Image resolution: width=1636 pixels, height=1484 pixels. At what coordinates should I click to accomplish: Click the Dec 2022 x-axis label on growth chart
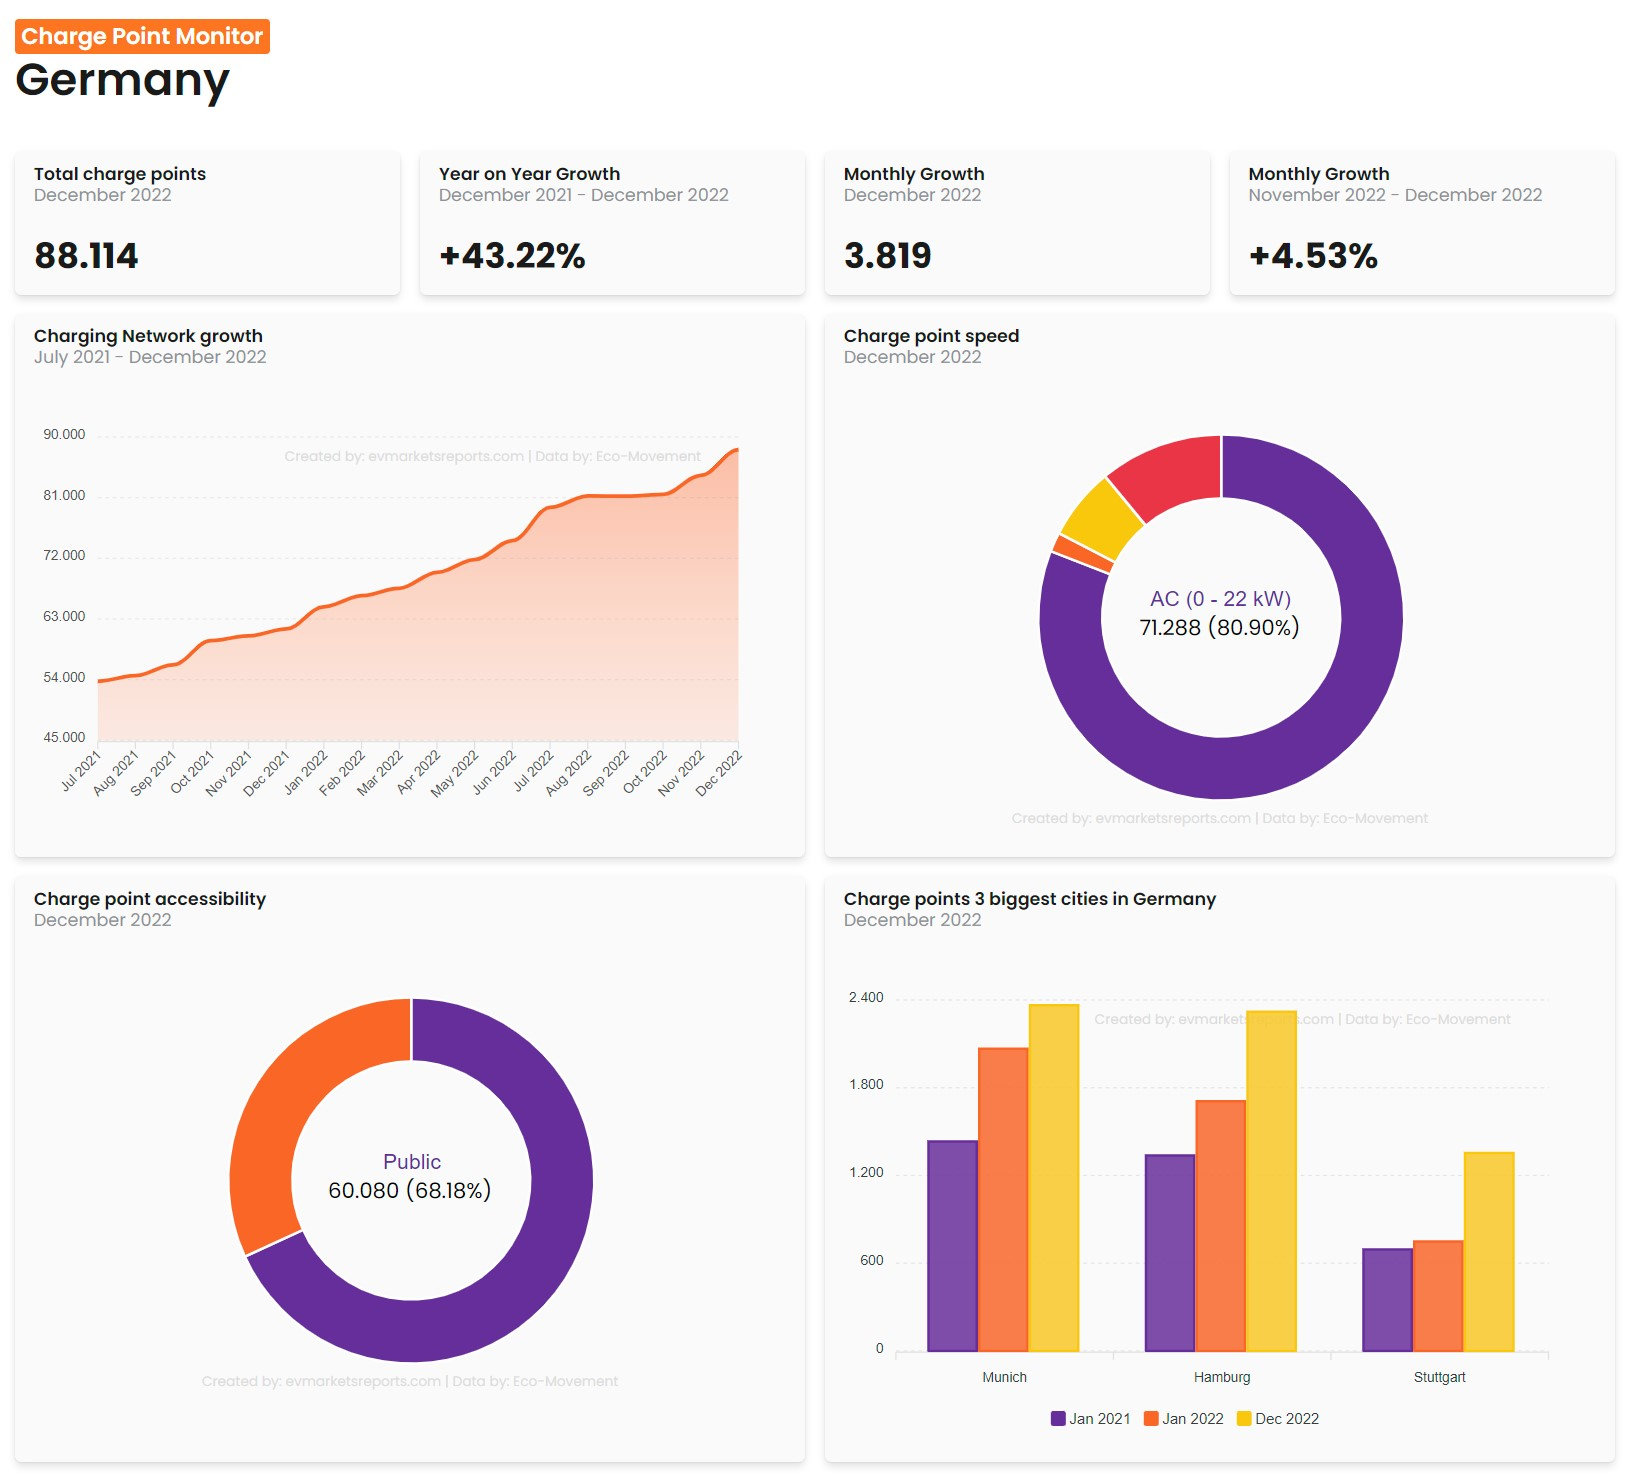(x=719, y=773)
